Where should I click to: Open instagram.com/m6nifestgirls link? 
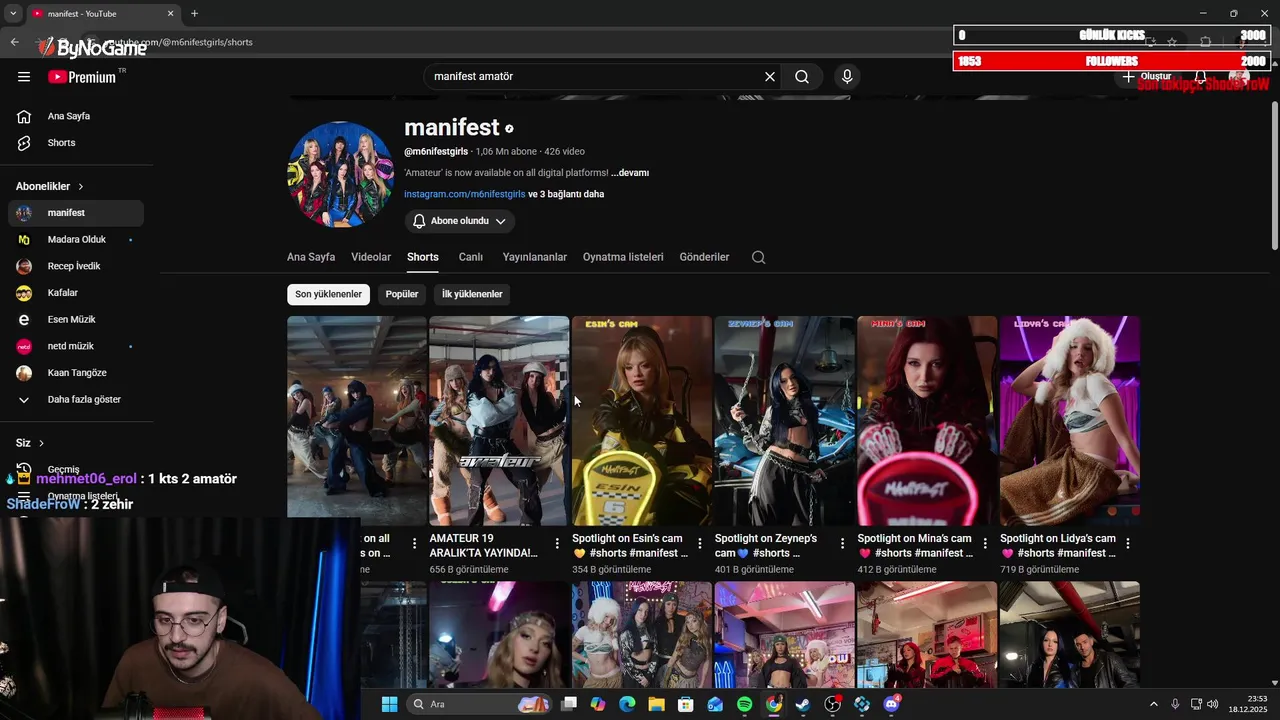pyautogui.click(x=464, y=194)
